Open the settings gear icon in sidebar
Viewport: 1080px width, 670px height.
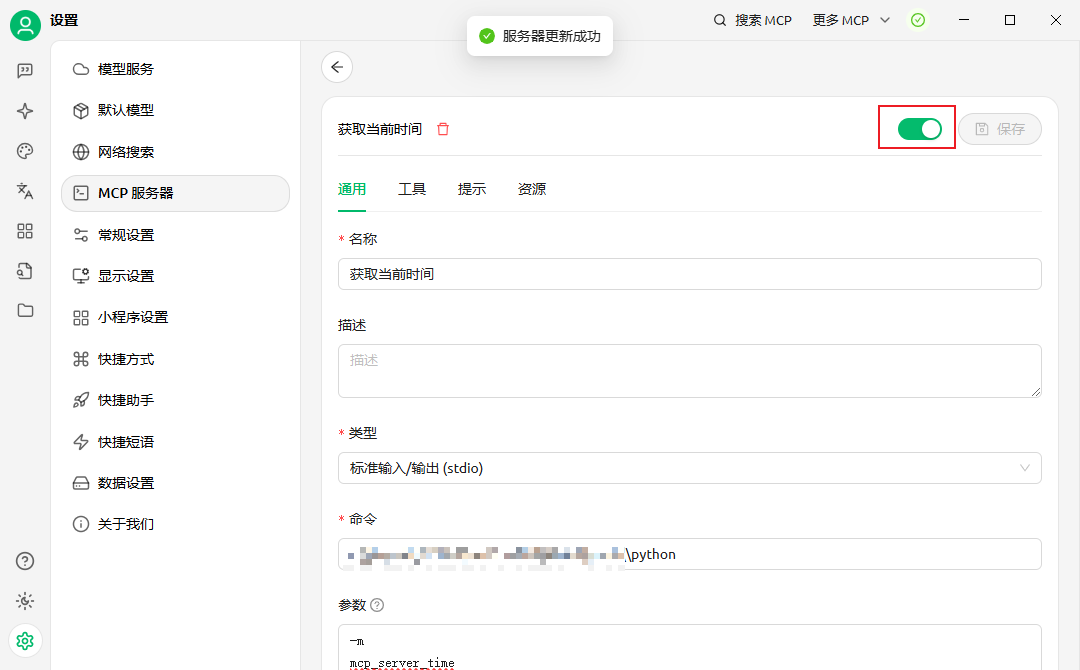[25, 641]
